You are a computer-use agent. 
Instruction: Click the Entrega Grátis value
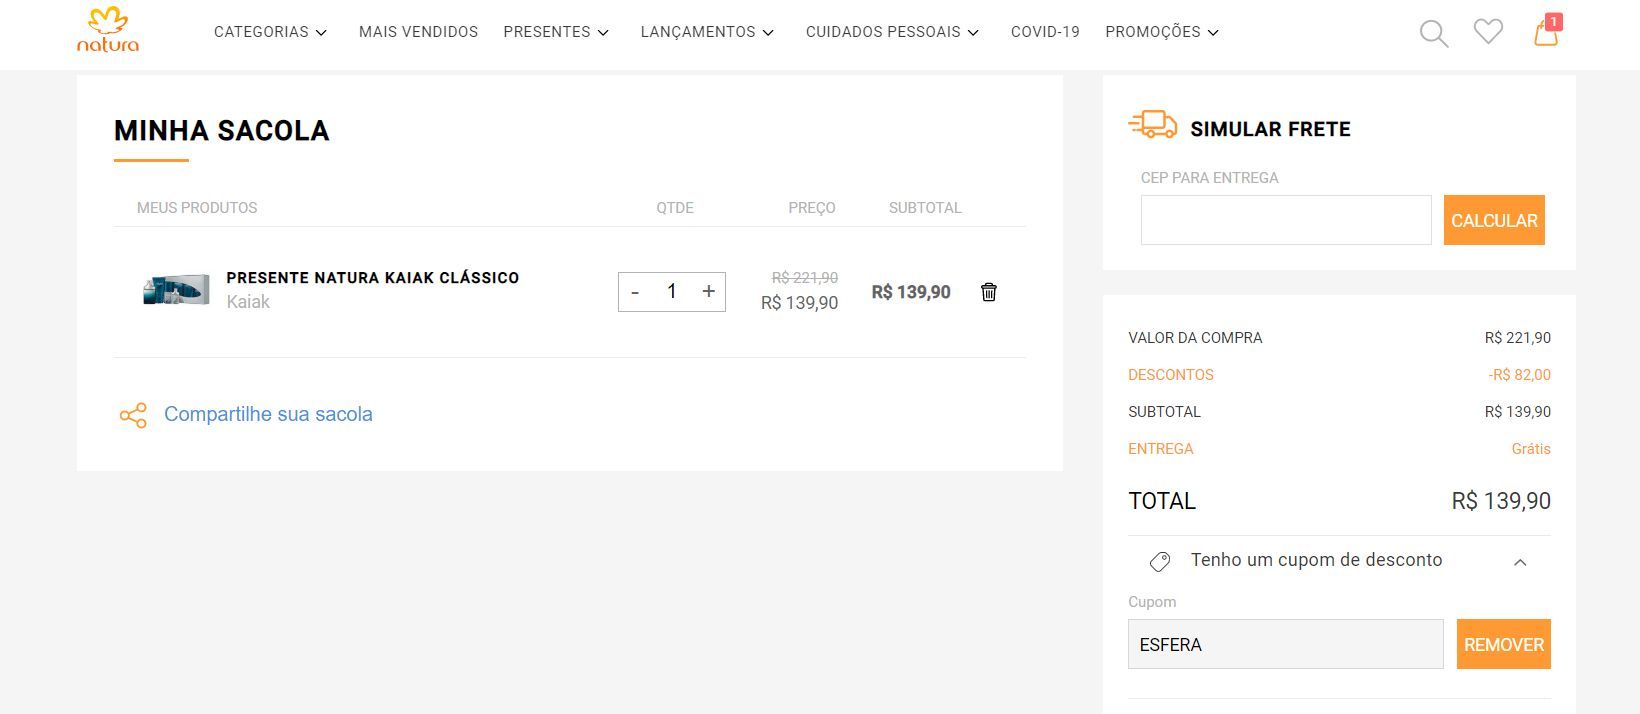click(x=1531, y=449)
